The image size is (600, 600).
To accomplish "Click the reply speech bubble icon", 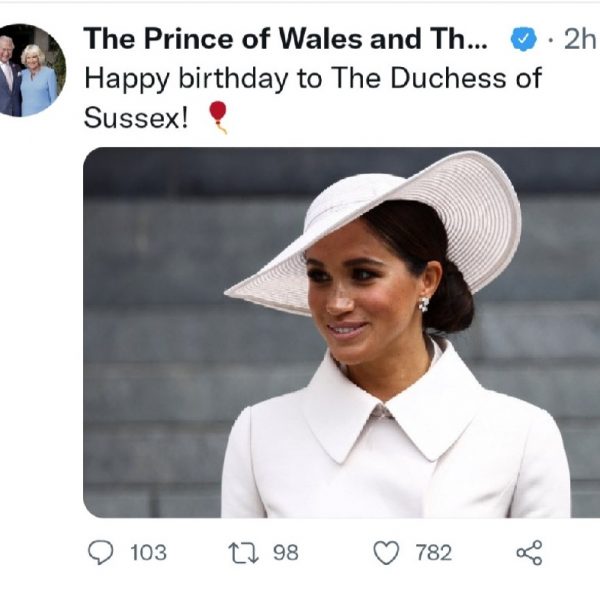I will [x=100, y=552].
